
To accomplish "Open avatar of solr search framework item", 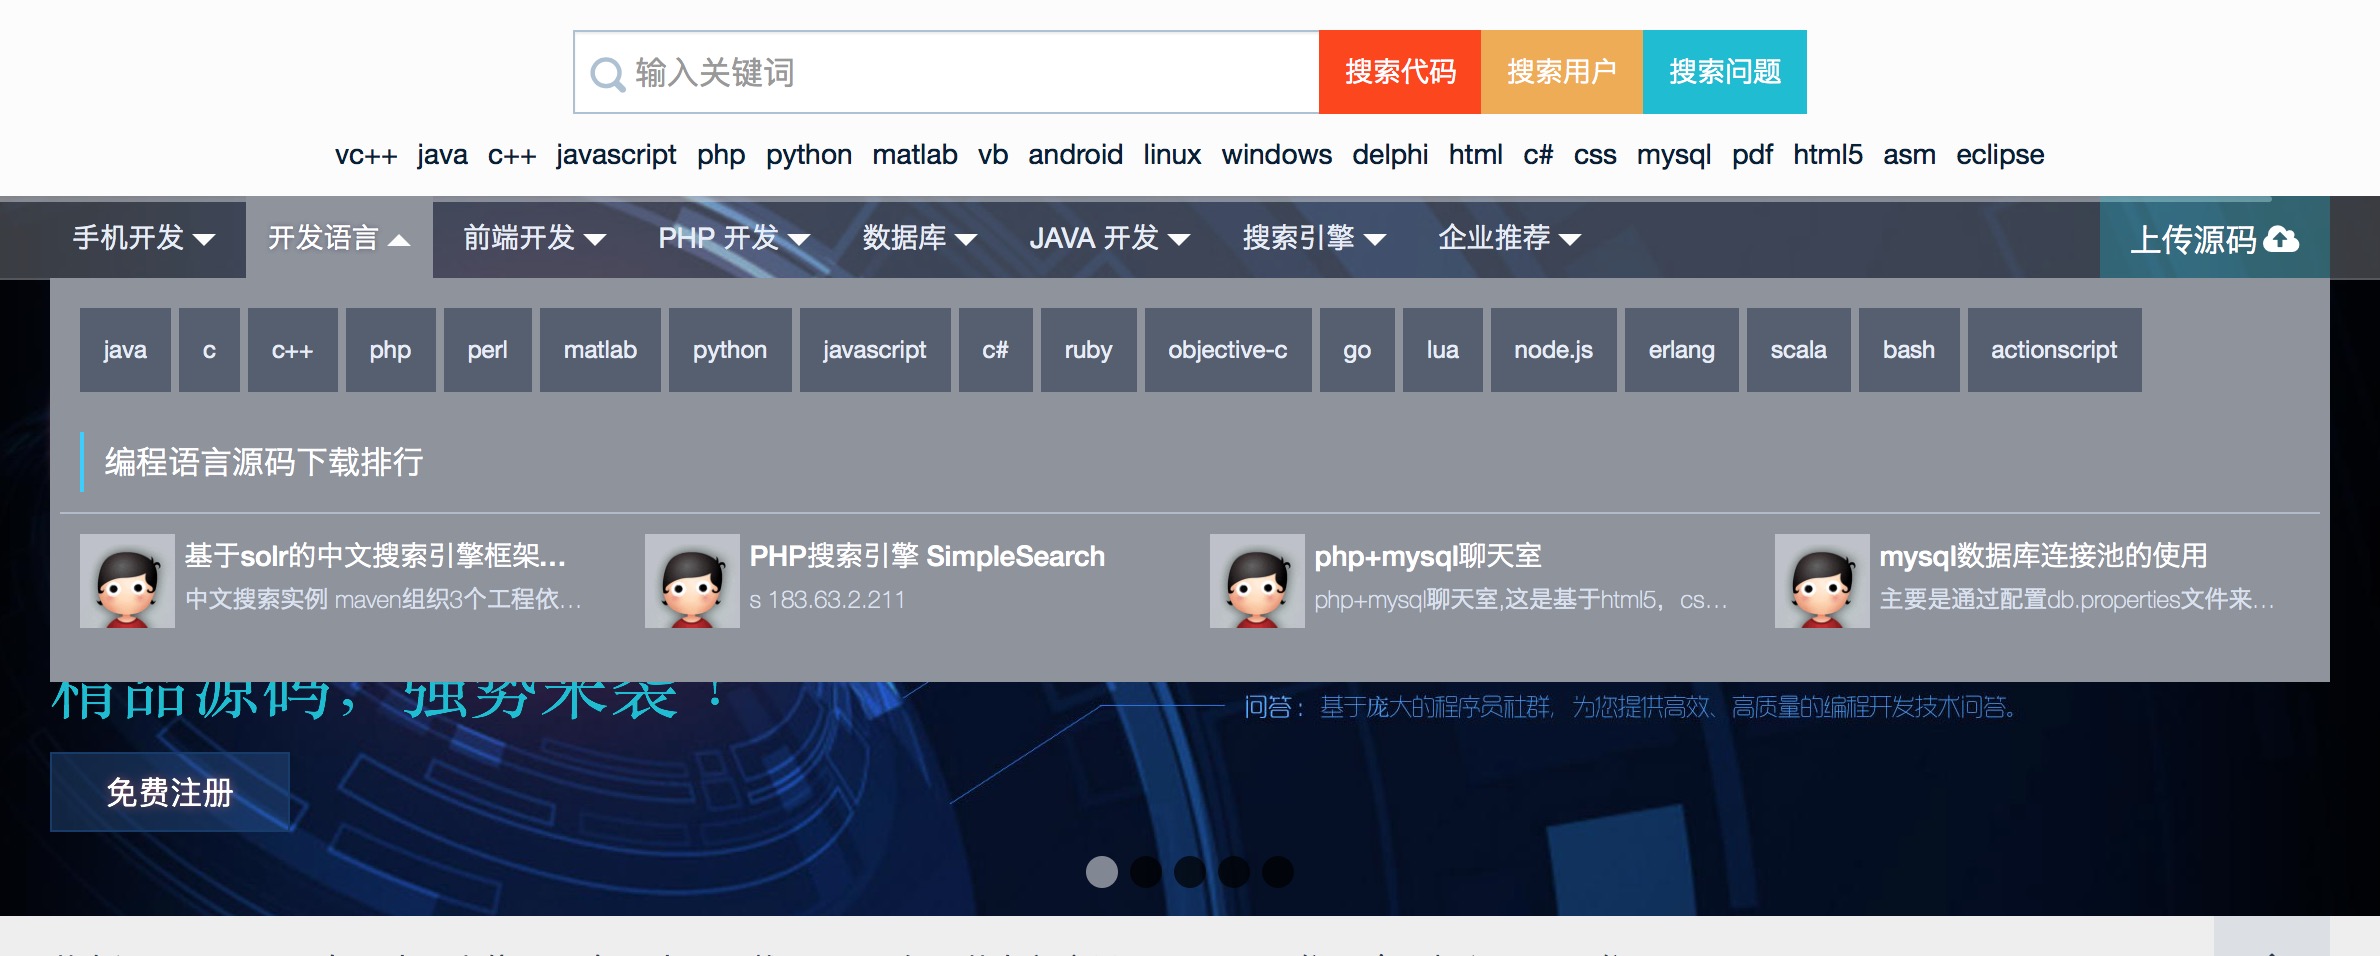I will coord(127,581).
